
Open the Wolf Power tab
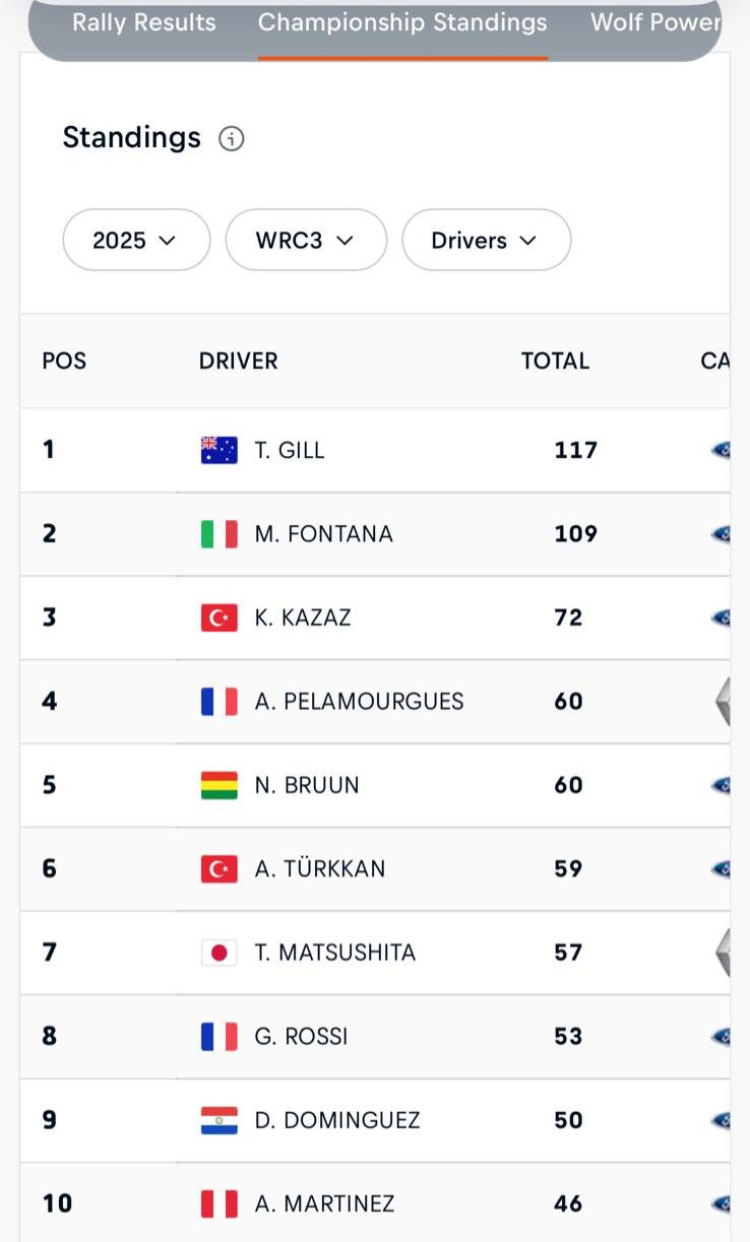[655, 23]
